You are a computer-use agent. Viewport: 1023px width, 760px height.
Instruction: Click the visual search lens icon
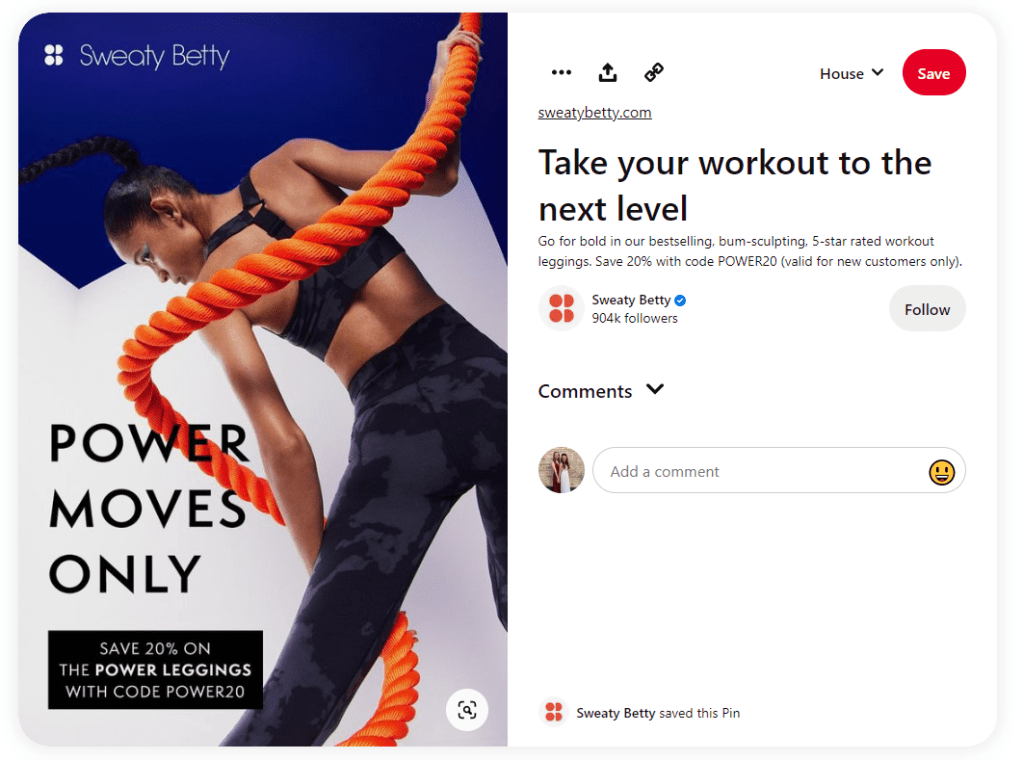[467, 710]
